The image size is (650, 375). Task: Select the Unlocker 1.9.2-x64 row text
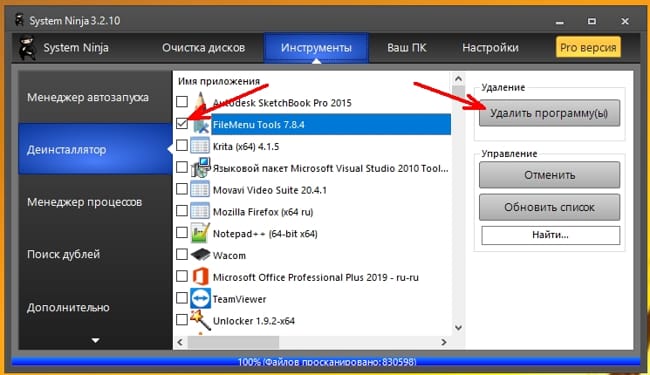(x=254, y=321)
